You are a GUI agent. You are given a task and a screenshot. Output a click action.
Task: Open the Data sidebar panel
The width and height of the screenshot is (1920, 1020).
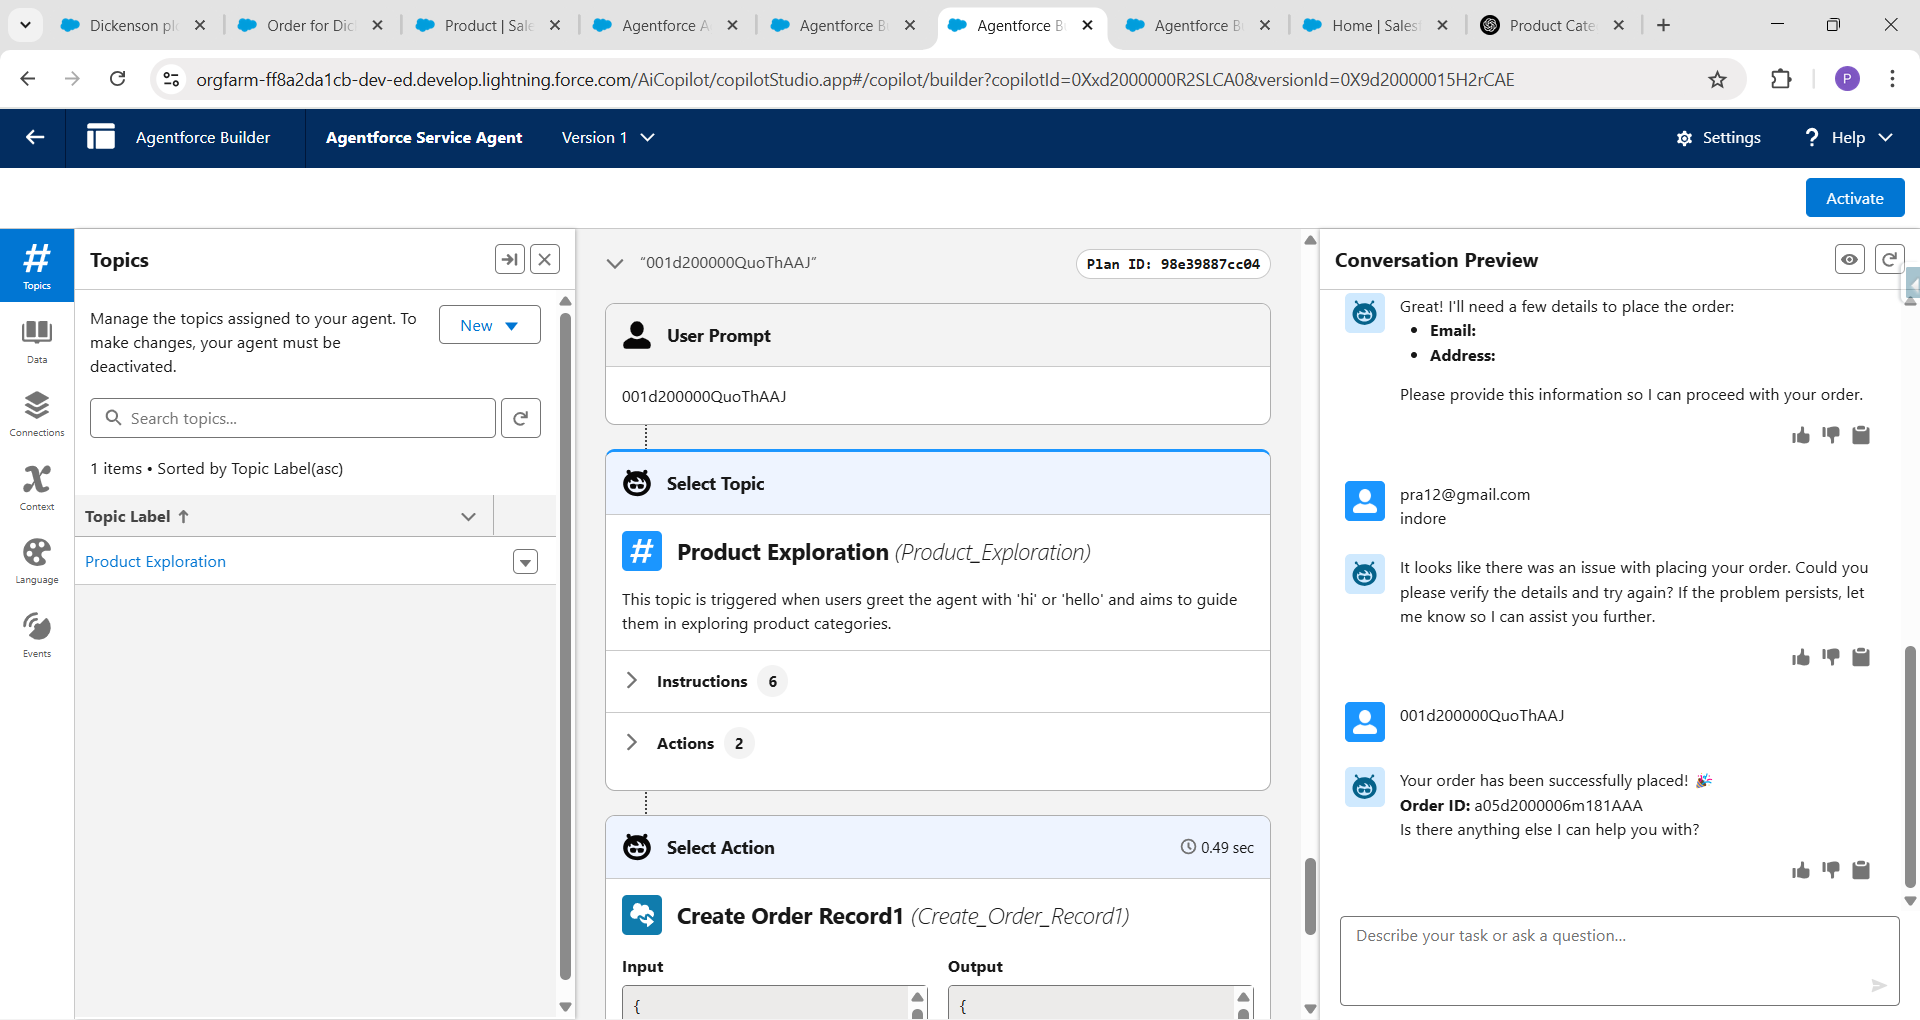click(x=37, y=341)
